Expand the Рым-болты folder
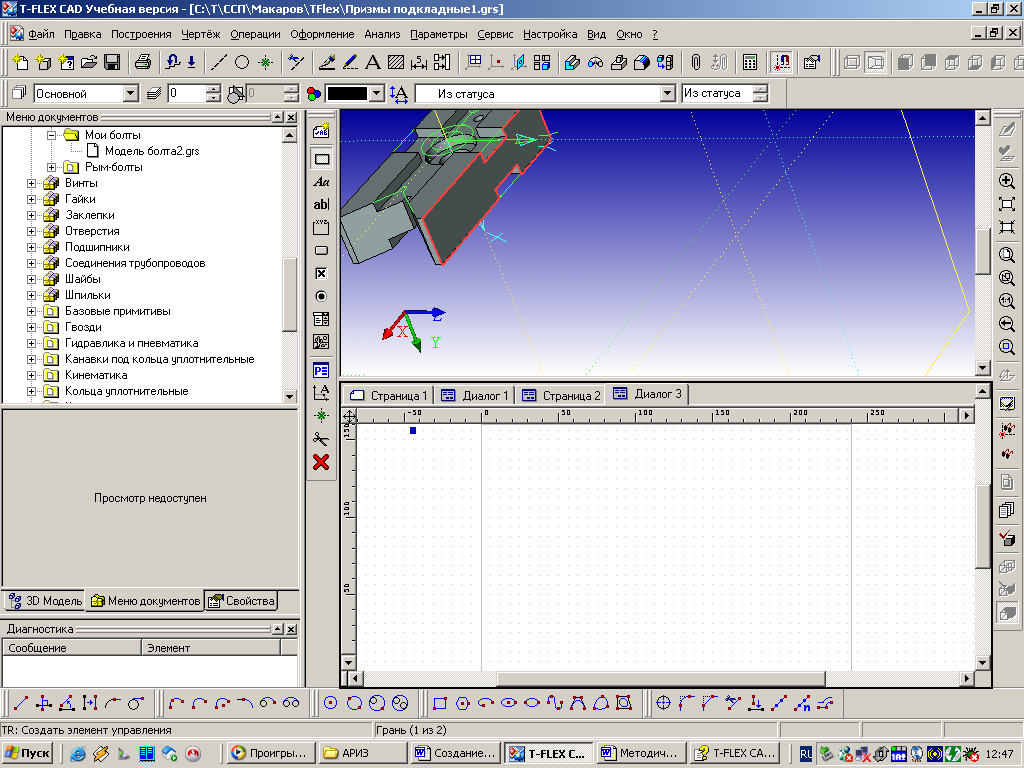This screenshot has width=1024, height=768. tap(51, 167)
